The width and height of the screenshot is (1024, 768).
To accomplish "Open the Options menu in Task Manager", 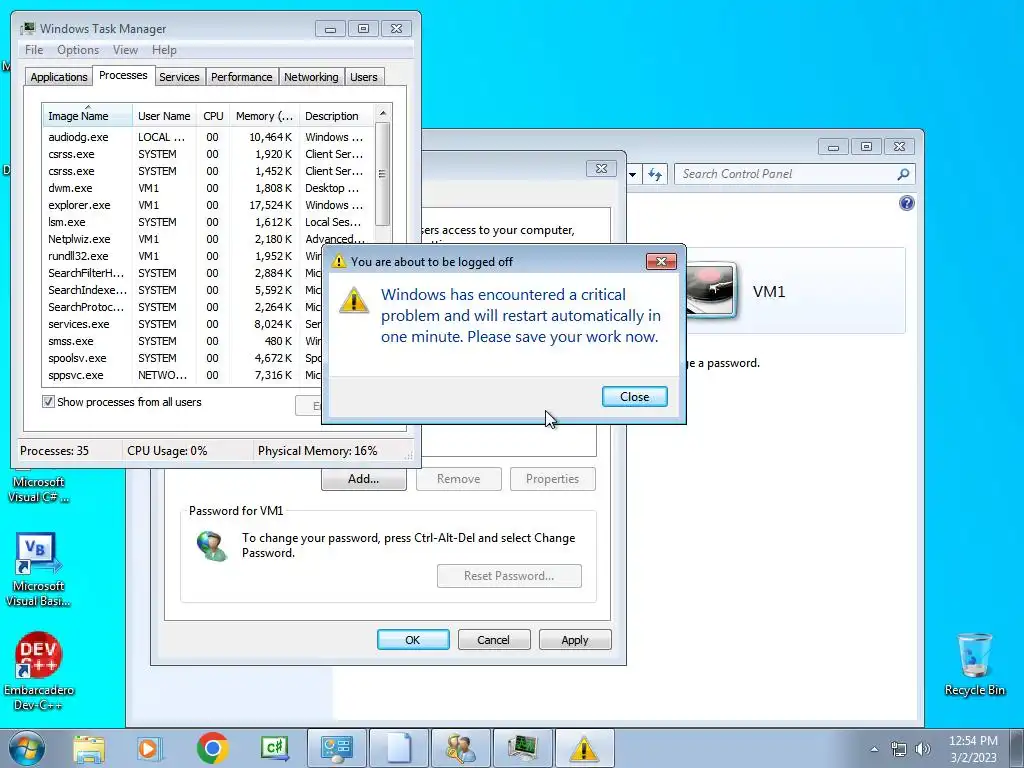I will [x=78, y=50].
